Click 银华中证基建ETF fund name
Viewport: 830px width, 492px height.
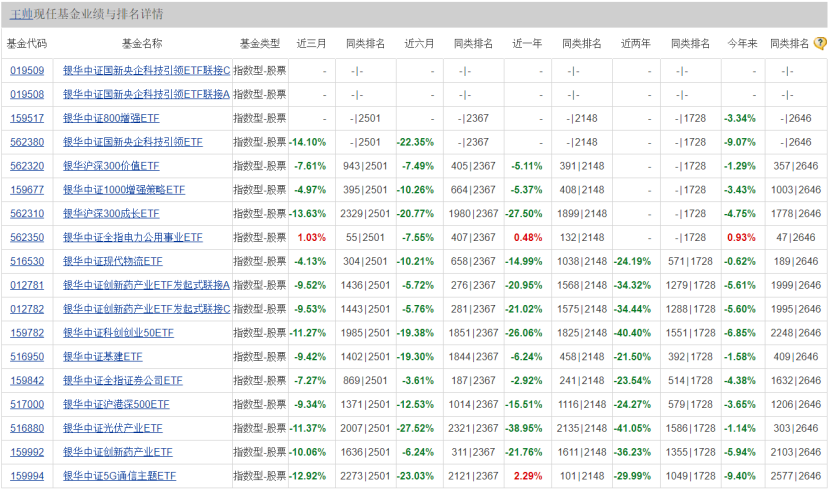click(x=103, y=357)
